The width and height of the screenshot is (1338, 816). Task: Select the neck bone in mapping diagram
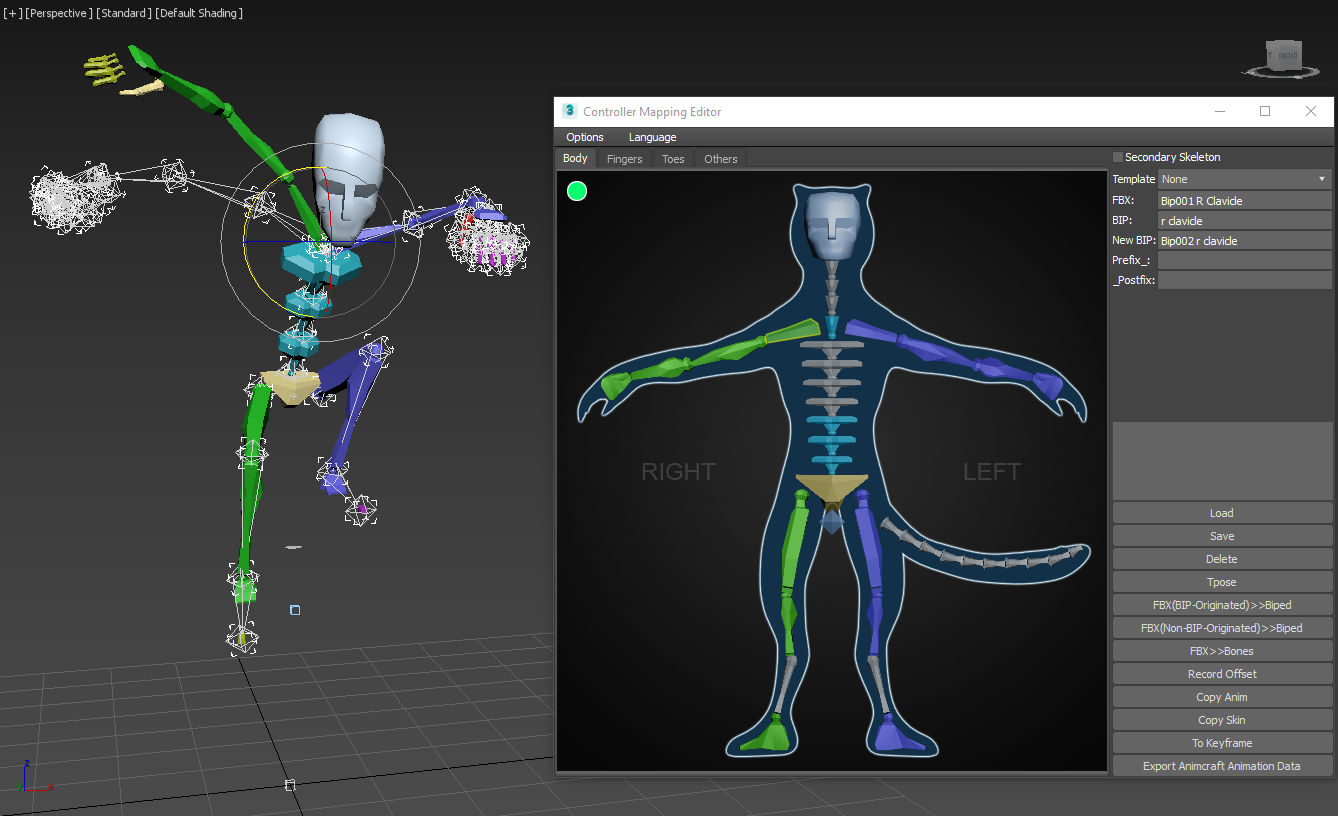833,325
